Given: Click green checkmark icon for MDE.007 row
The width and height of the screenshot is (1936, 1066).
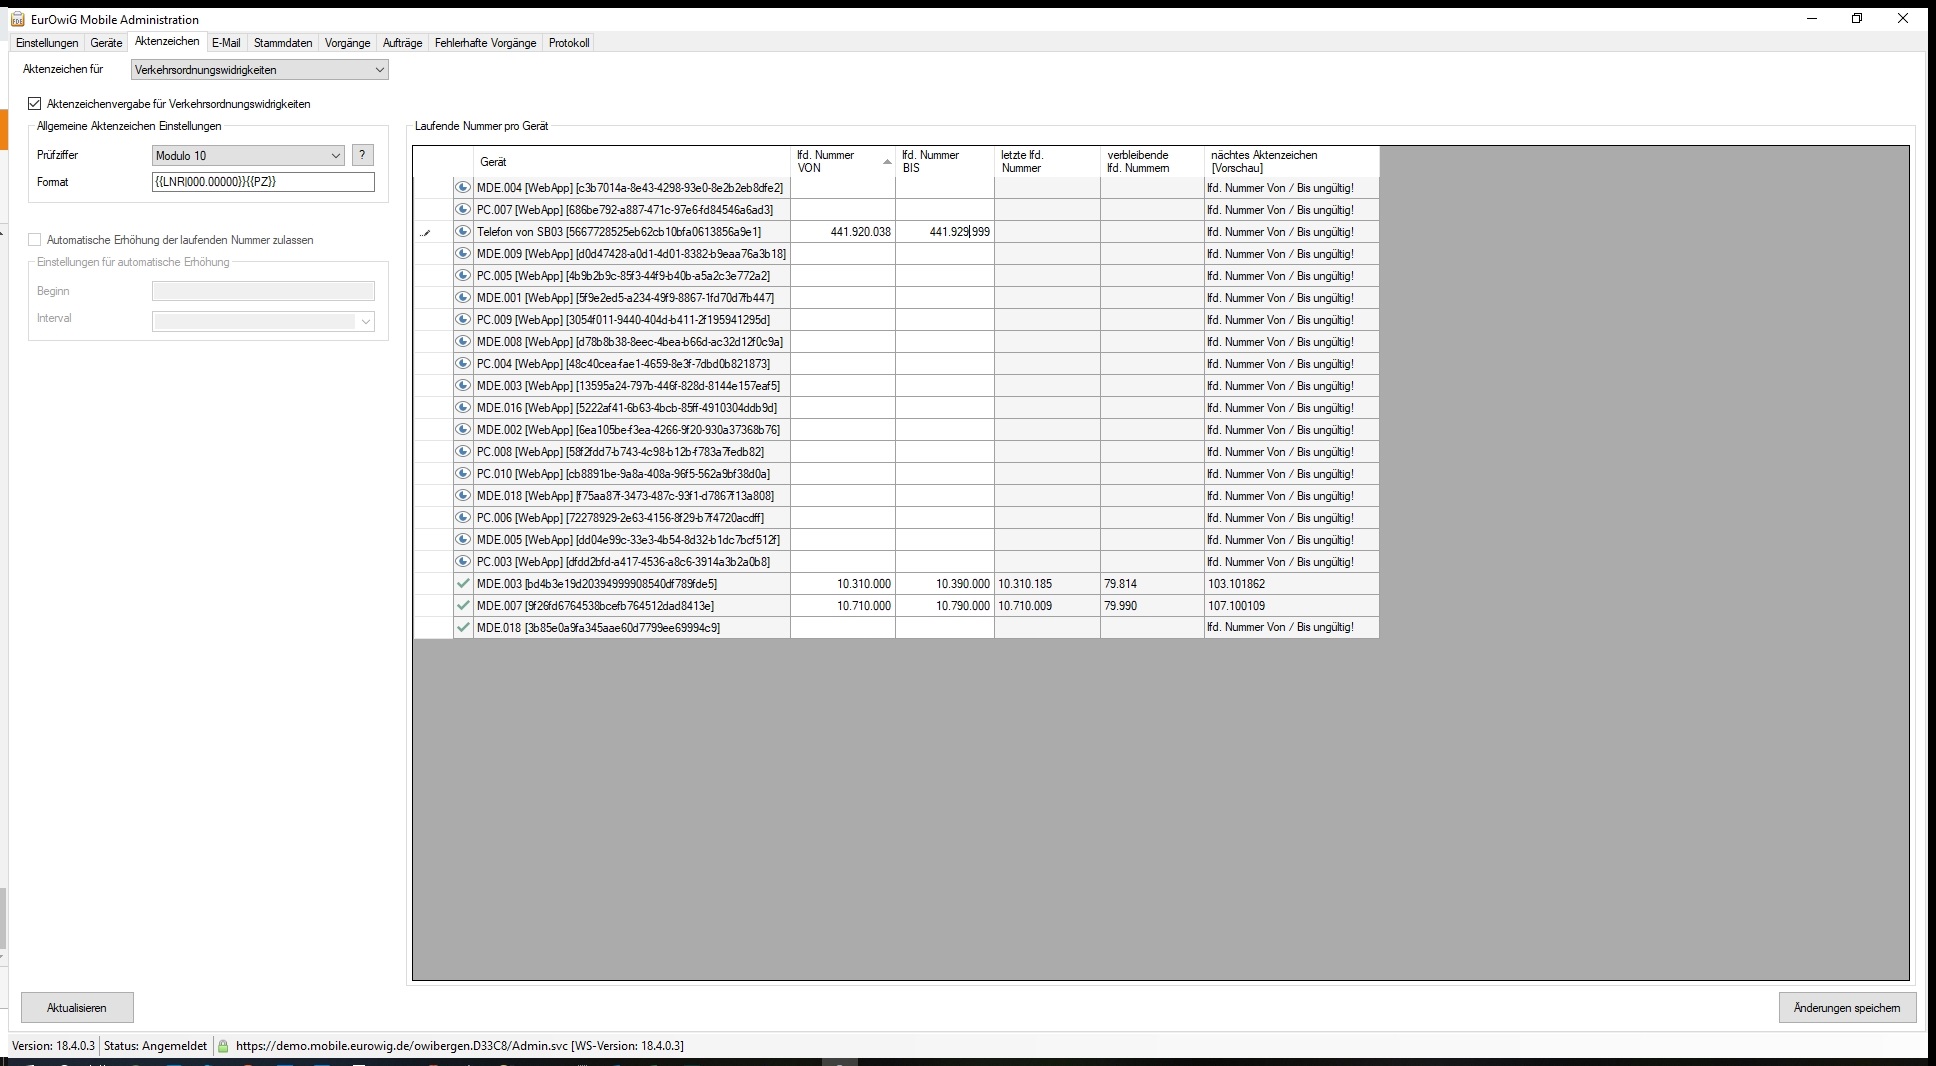Looking at the screenshot, I should coord(463,606).
